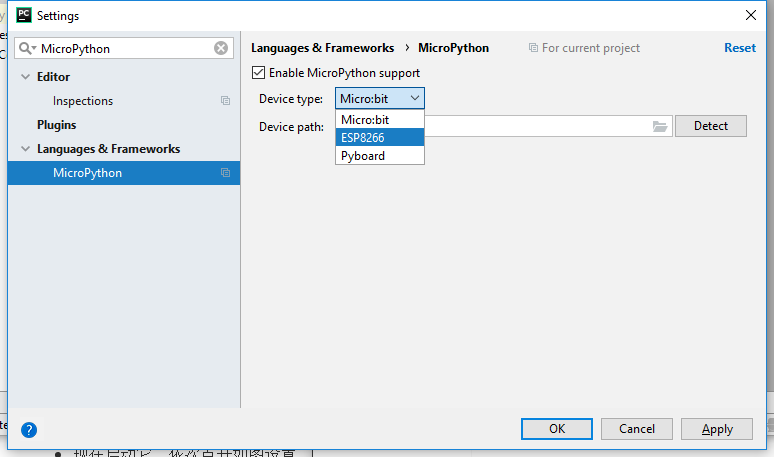Collapse the Editor tree section
Image resolution: width=774 pixels, height=457 pixels.
26,77
